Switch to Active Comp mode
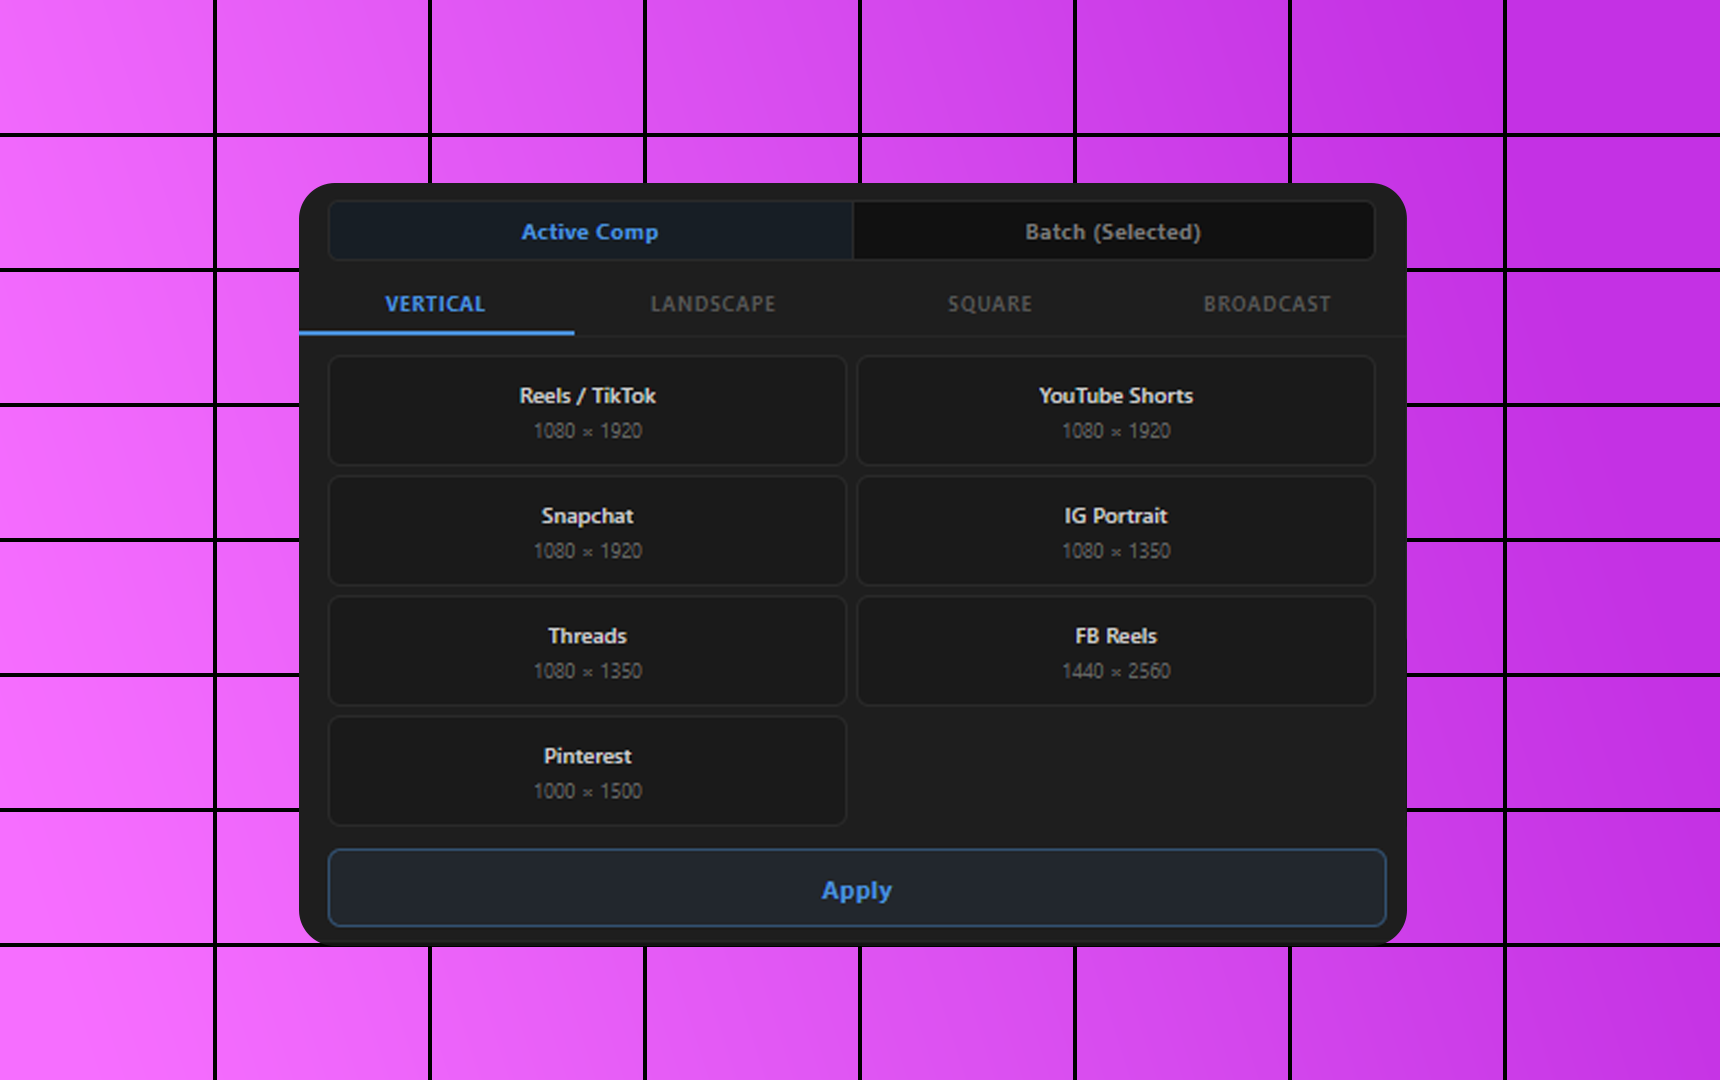The image size is (1720, 1080). click(x=590, y=232)
